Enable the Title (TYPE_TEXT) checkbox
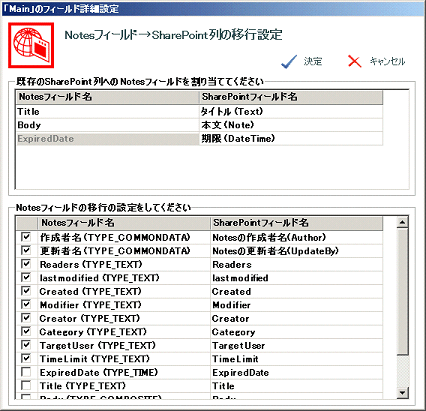The image size is (426, 411). point(26,385)
